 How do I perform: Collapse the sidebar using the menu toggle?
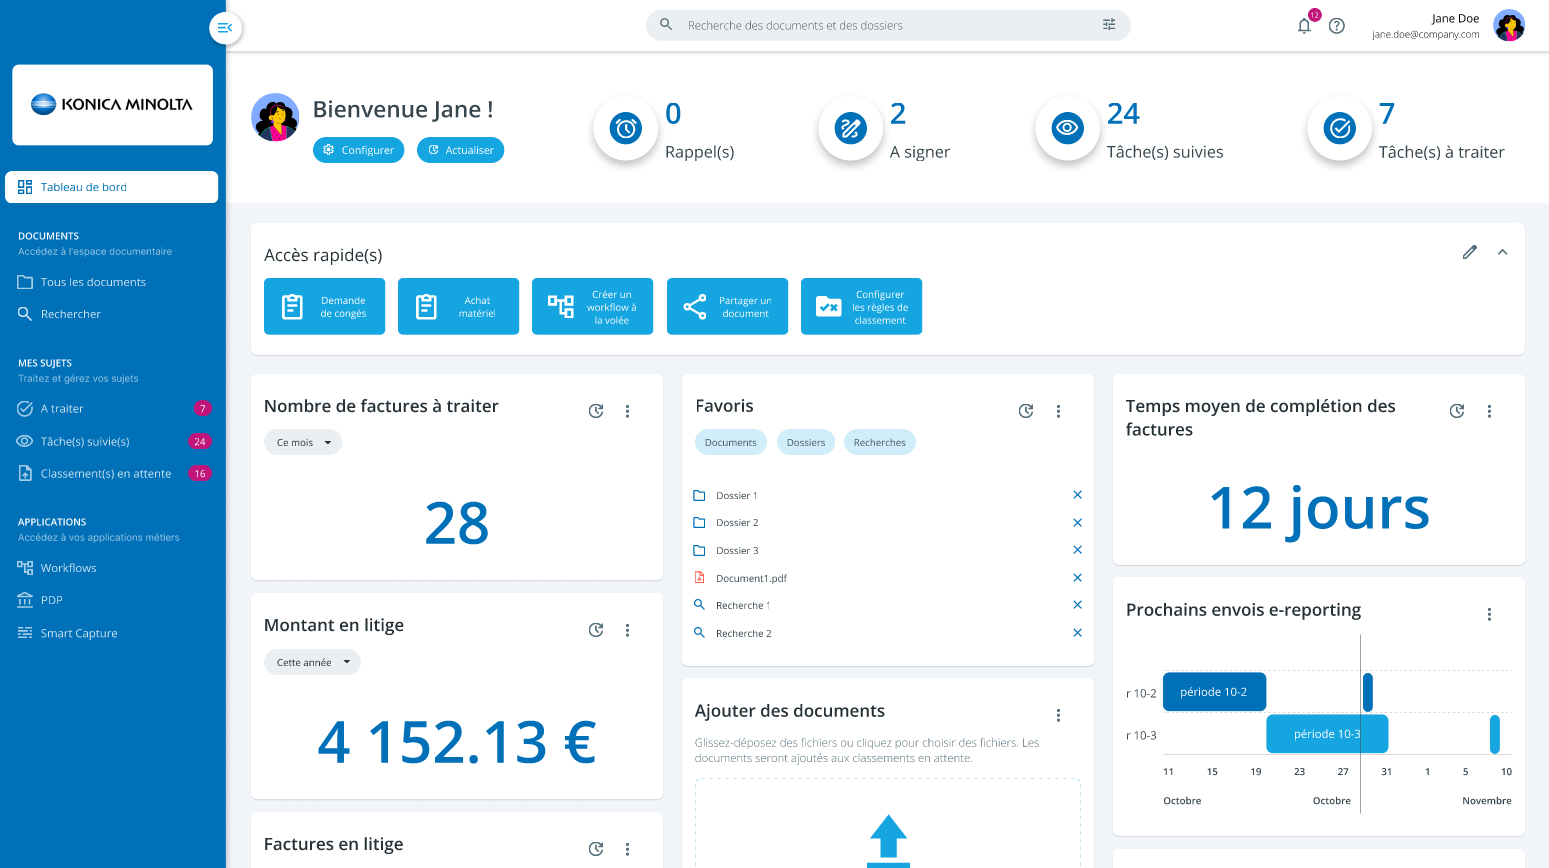pos(225,28)
